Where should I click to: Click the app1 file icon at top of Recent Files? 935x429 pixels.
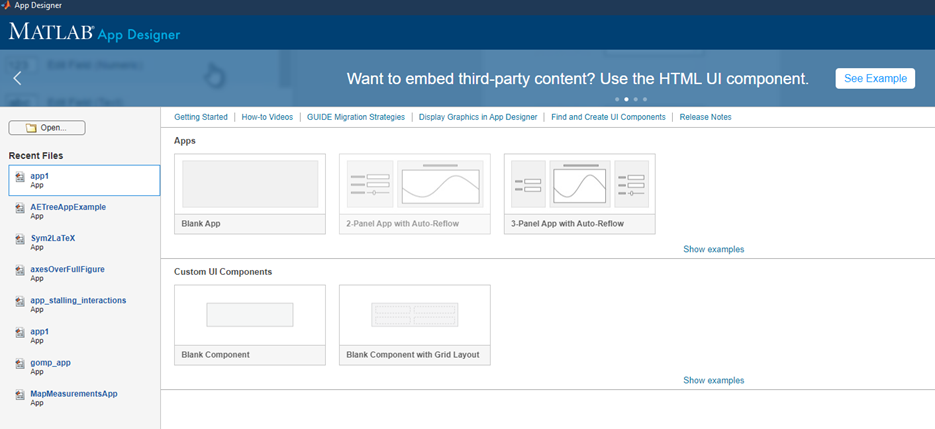tap(20, 177)
